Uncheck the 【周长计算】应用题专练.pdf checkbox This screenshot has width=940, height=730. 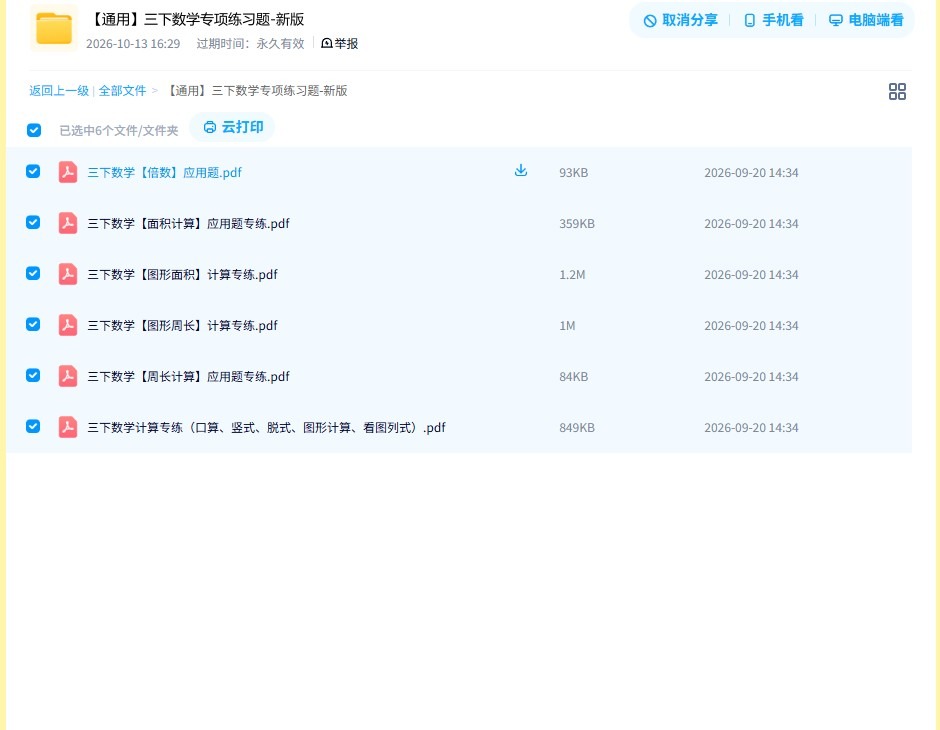click(x=33, y=375)
